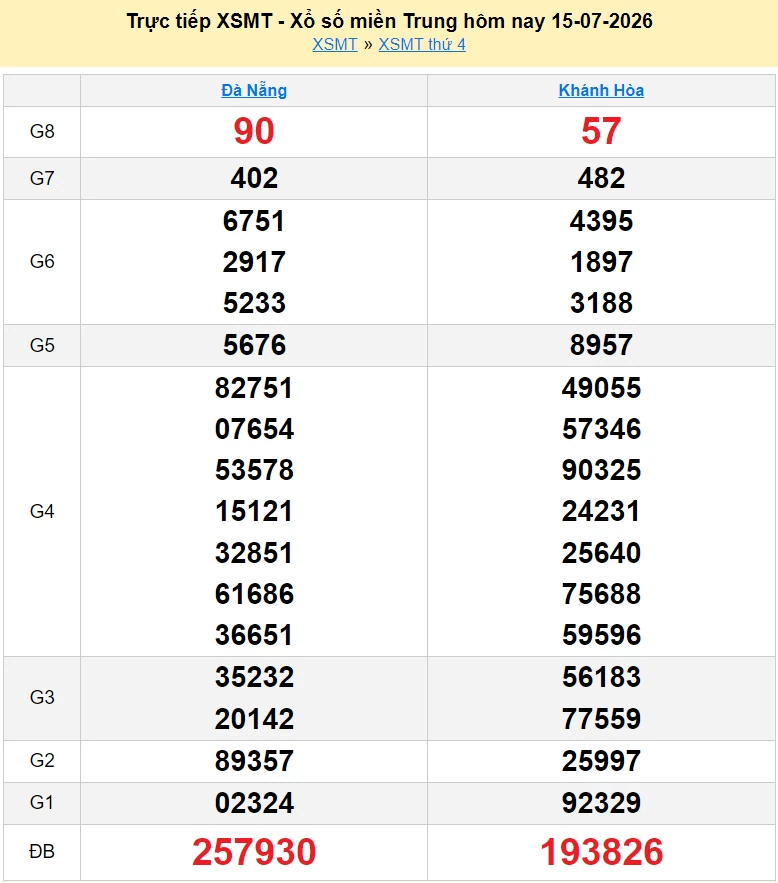Select G6 number 3188
The image size is (778, 883).
tap(601, 303)
